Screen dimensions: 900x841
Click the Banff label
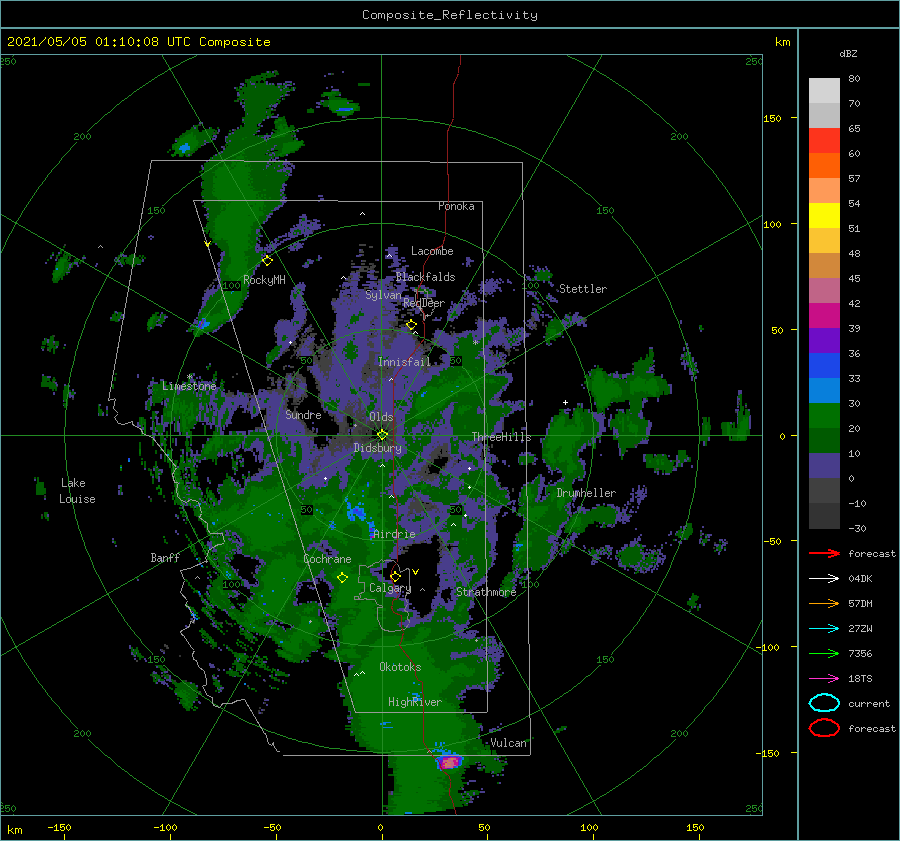[165, 557]
